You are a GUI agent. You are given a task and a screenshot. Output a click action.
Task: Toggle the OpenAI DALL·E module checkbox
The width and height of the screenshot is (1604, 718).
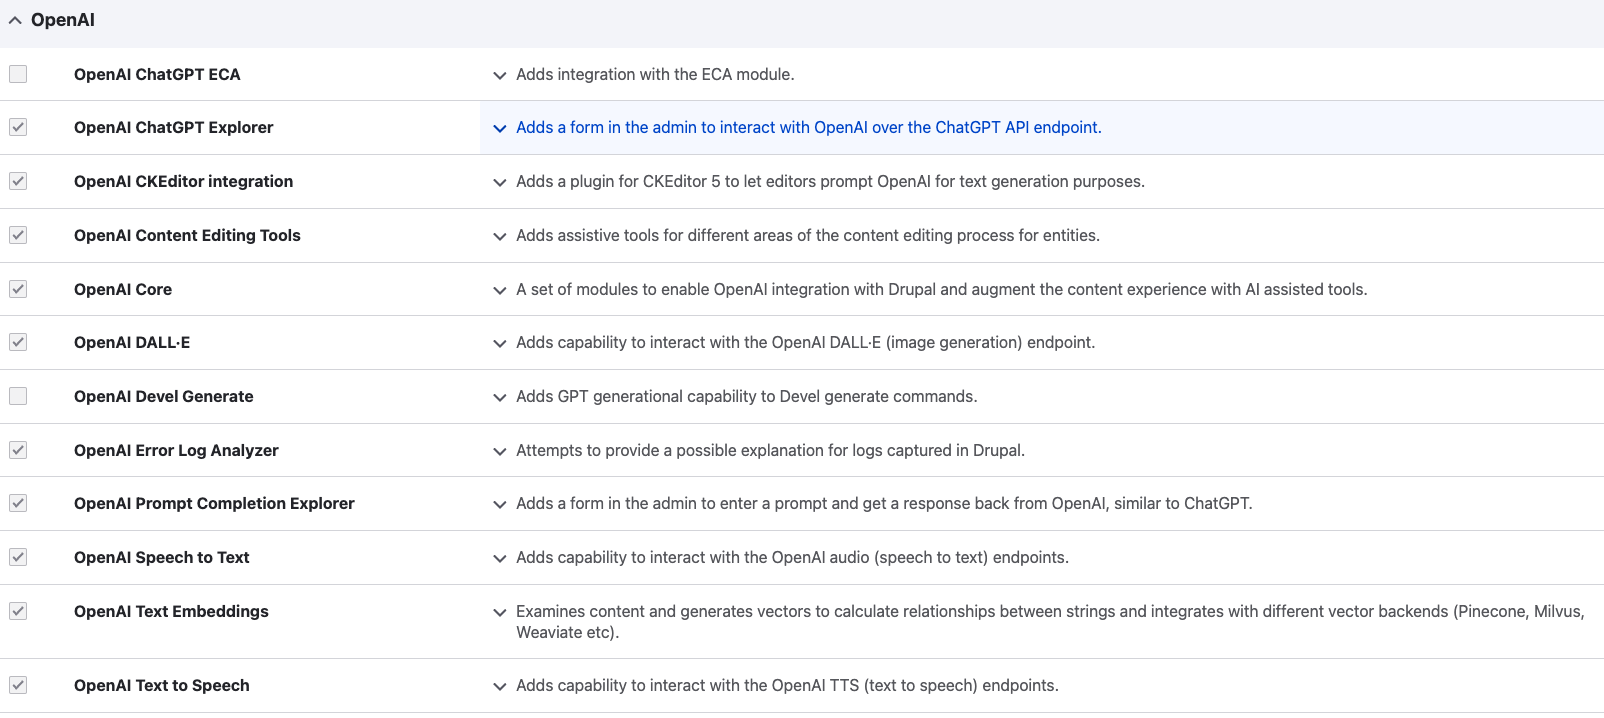tap(18, 342)
